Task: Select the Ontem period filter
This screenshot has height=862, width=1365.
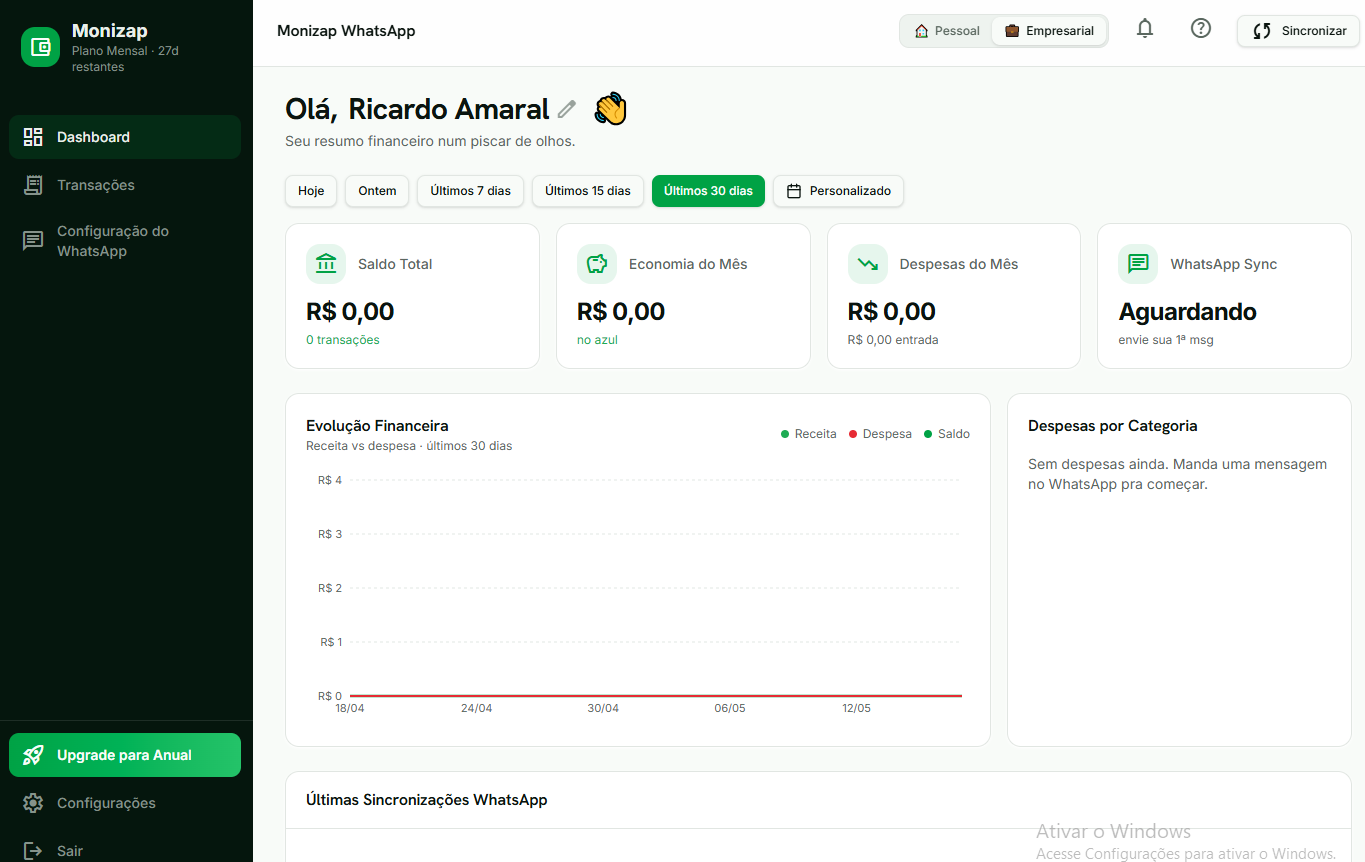Action: (x=377, y=191)
